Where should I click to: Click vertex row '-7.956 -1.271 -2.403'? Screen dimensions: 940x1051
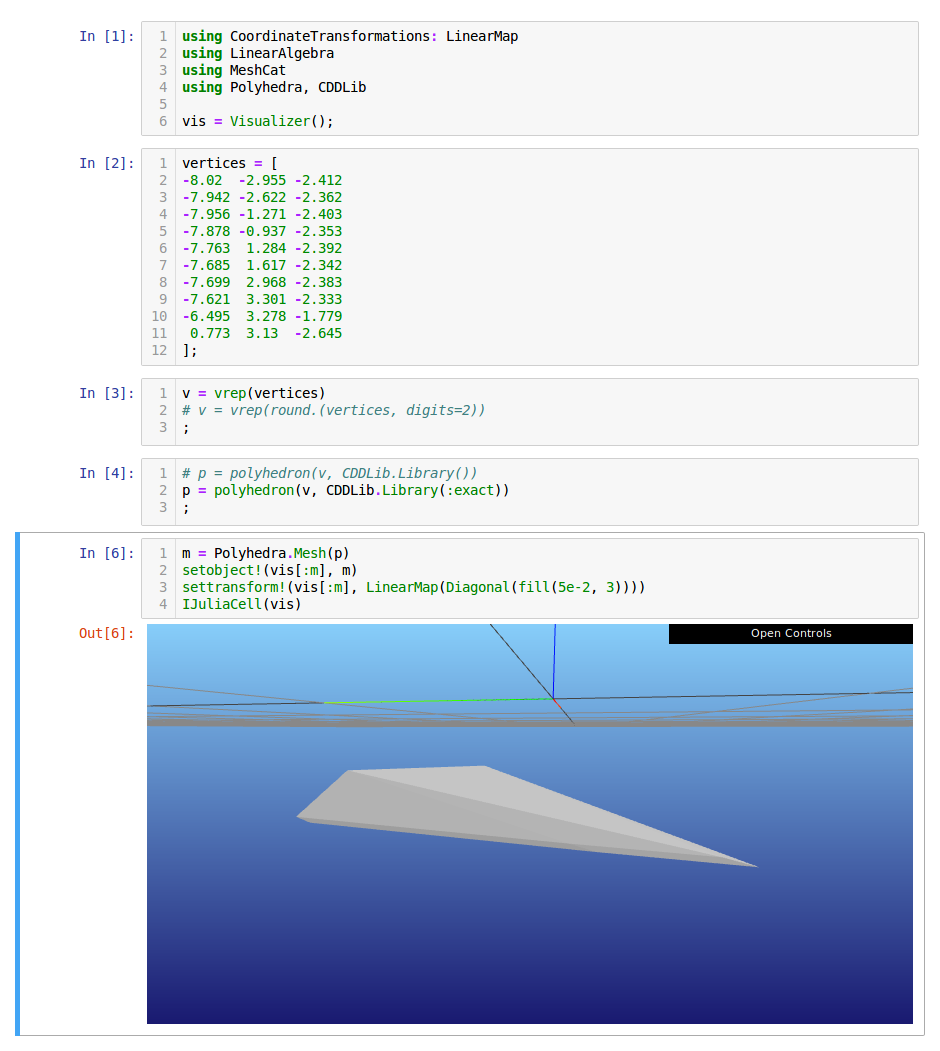tap(262, 214)
